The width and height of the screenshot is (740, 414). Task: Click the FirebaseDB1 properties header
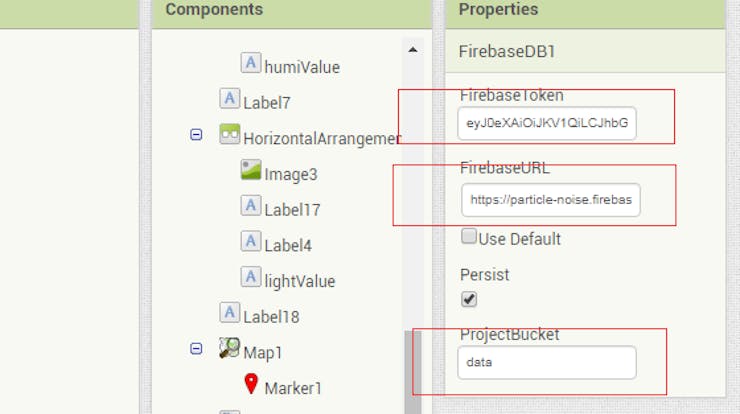pos(585,51)
